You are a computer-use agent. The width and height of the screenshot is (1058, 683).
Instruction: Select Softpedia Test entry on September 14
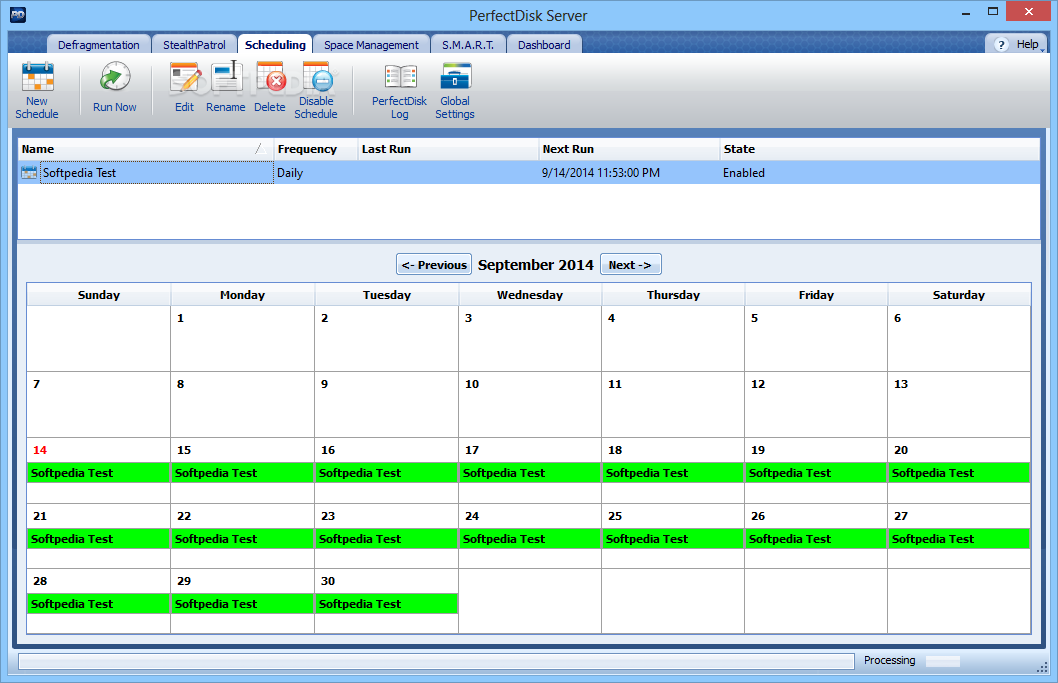(99, 473)
